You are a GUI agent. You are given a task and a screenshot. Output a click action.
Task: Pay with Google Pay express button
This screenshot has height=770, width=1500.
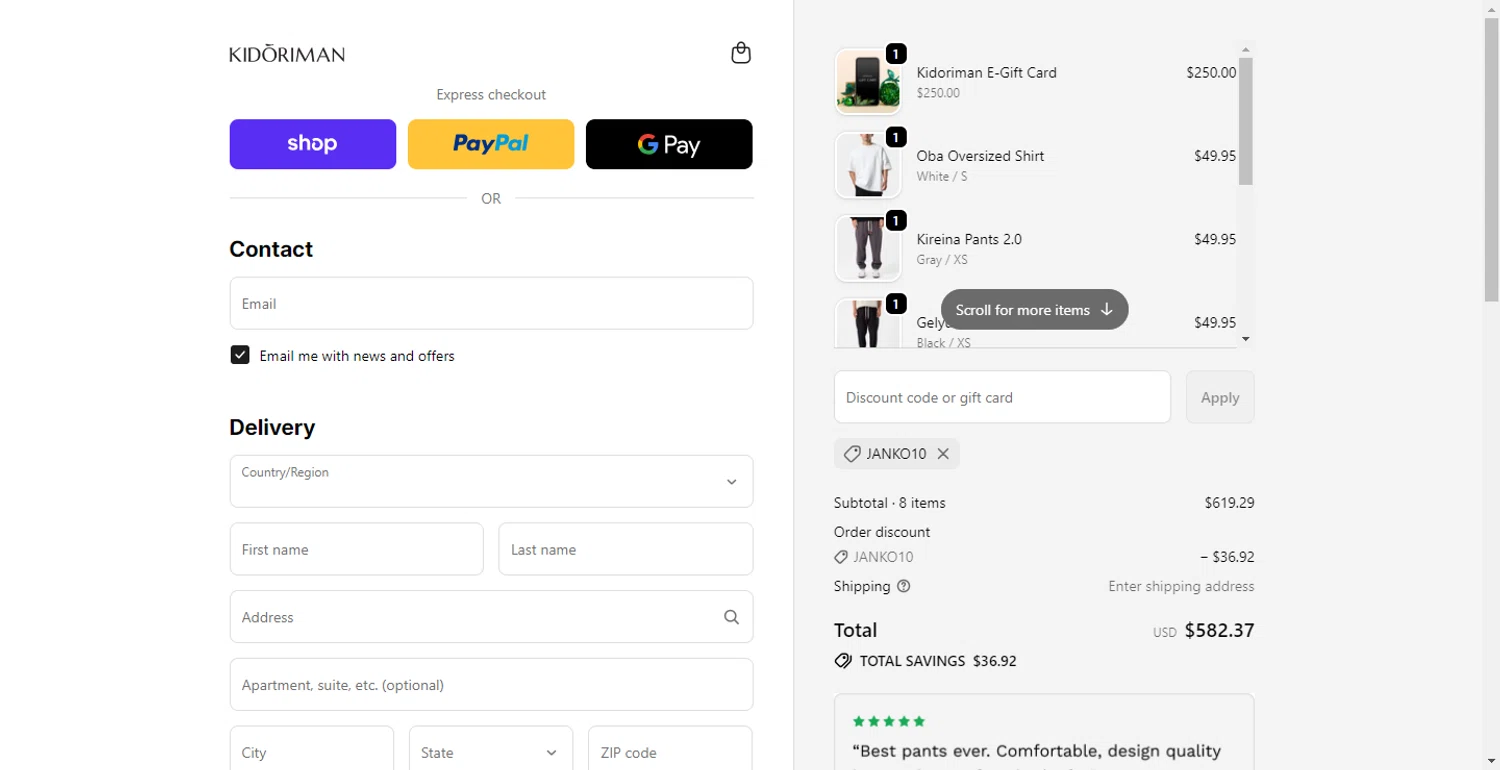[x=669, y=144]
